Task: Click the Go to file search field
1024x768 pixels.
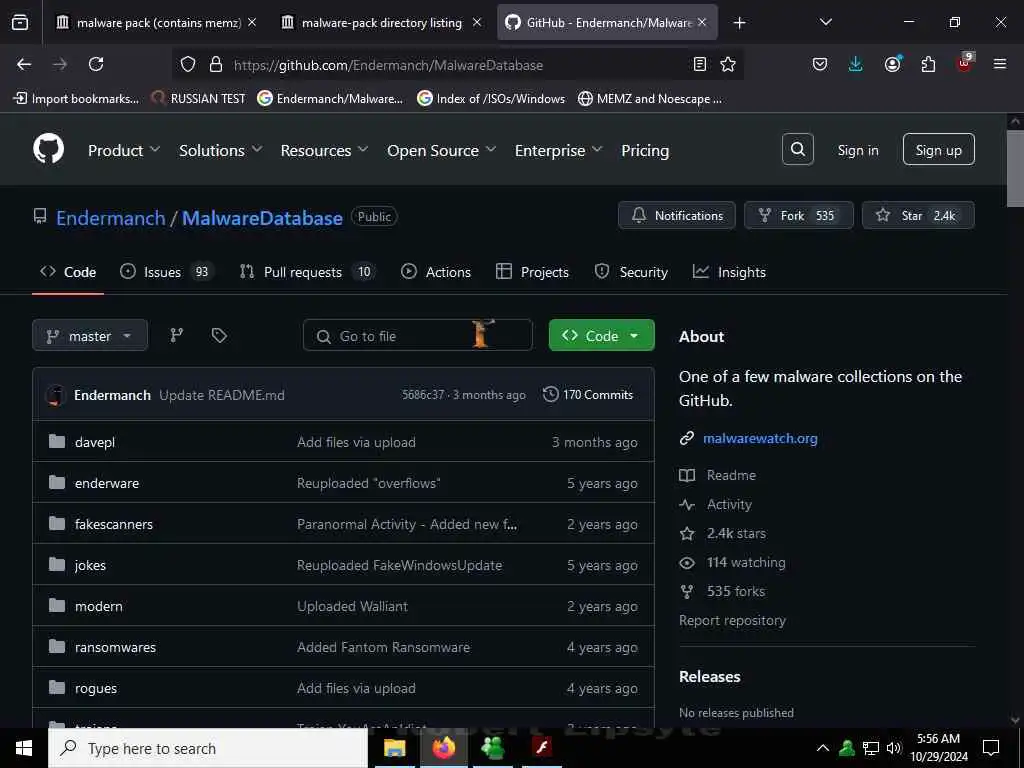Action: coord(417,336)
